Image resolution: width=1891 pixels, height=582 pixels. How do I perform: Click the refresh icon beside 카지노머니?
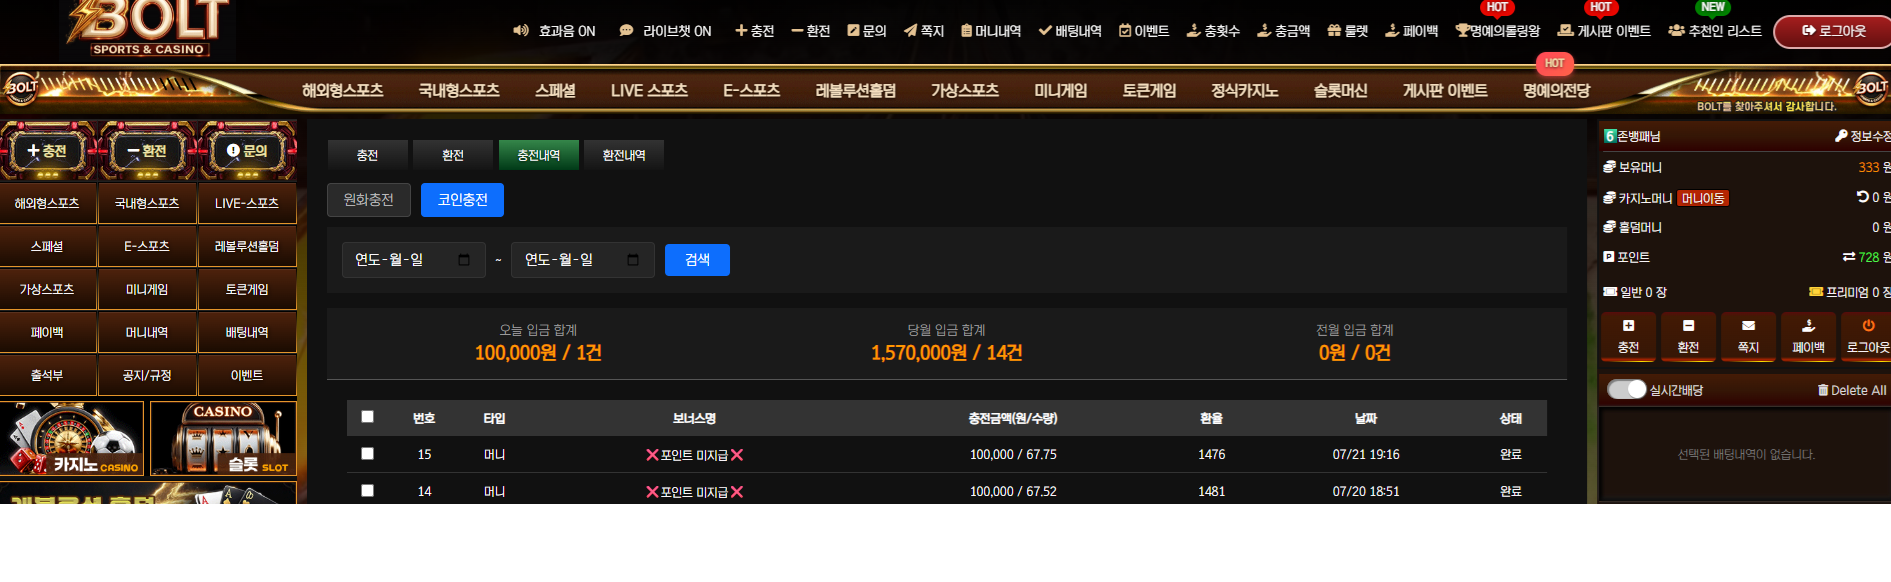click(1863, 197)
